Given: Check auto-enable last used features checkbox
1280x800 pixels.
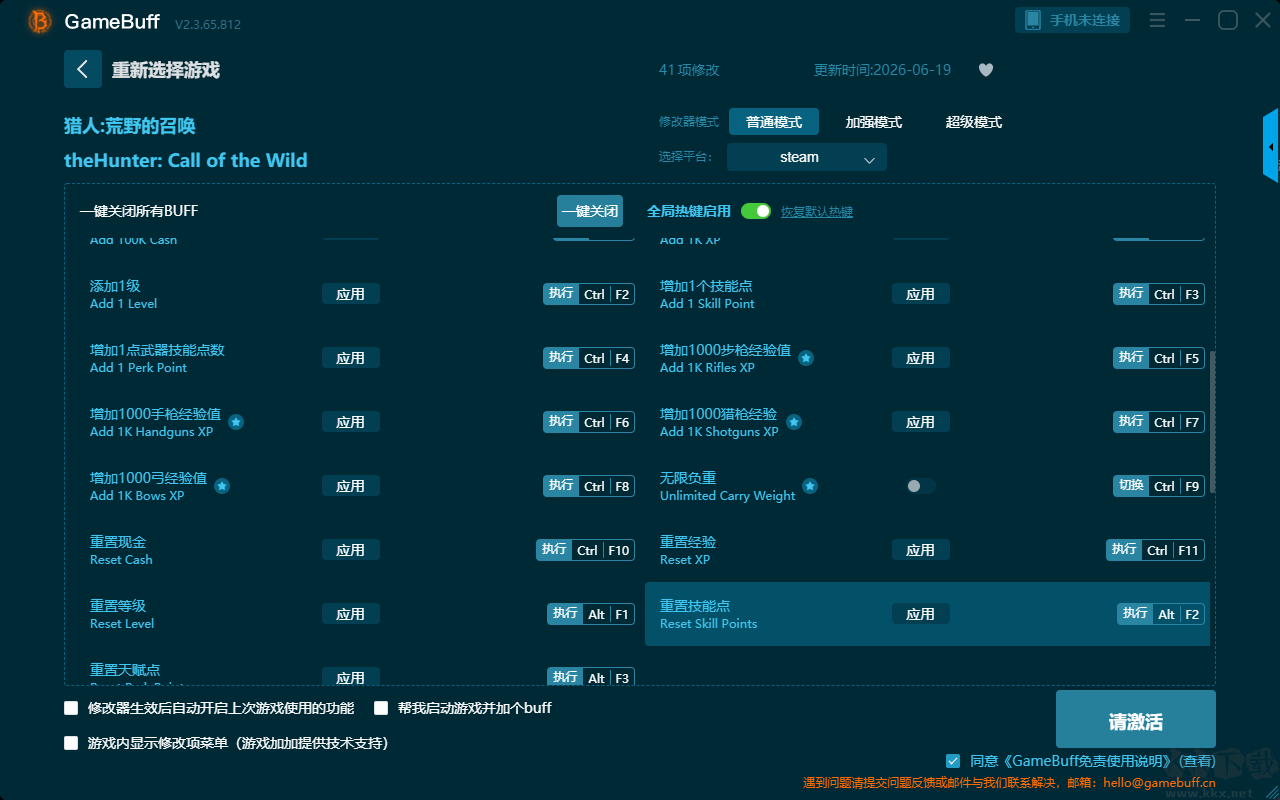Looking at the screenshot, I should tap(71, 708).
